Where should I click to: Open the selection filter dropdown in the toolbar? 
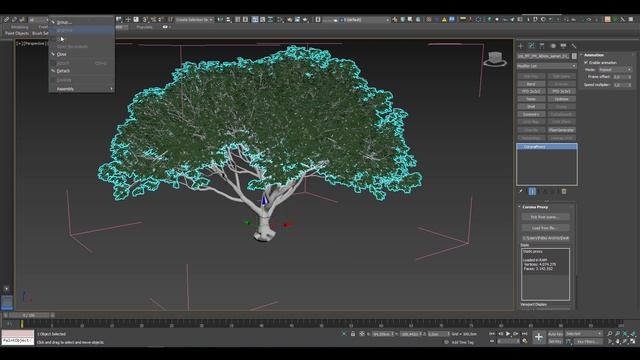[x=38, y=19]
